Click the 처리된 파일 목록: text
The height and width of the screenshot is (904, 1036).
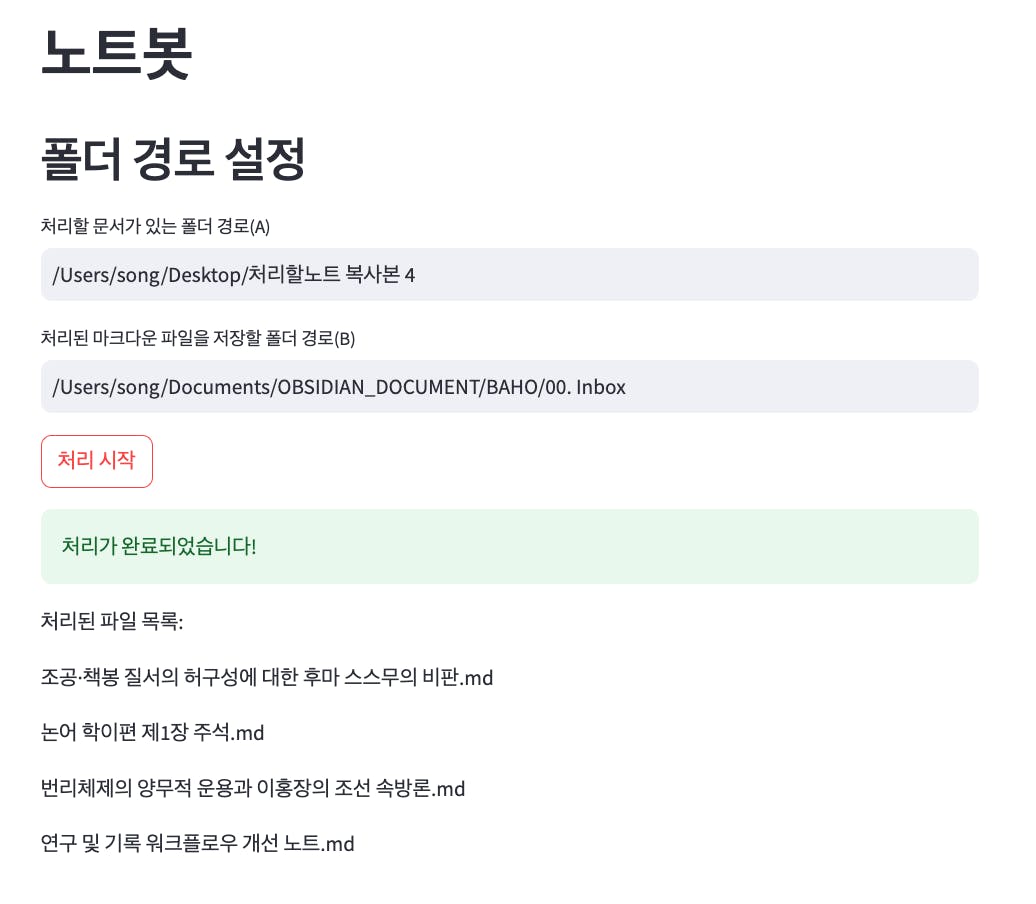112,622
